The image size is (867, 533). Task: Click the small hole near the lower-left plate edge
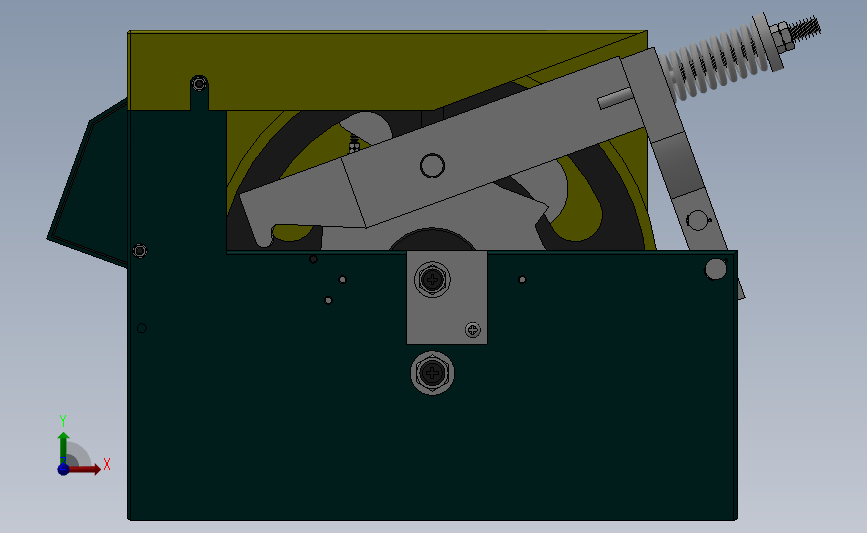coord(142,328)
